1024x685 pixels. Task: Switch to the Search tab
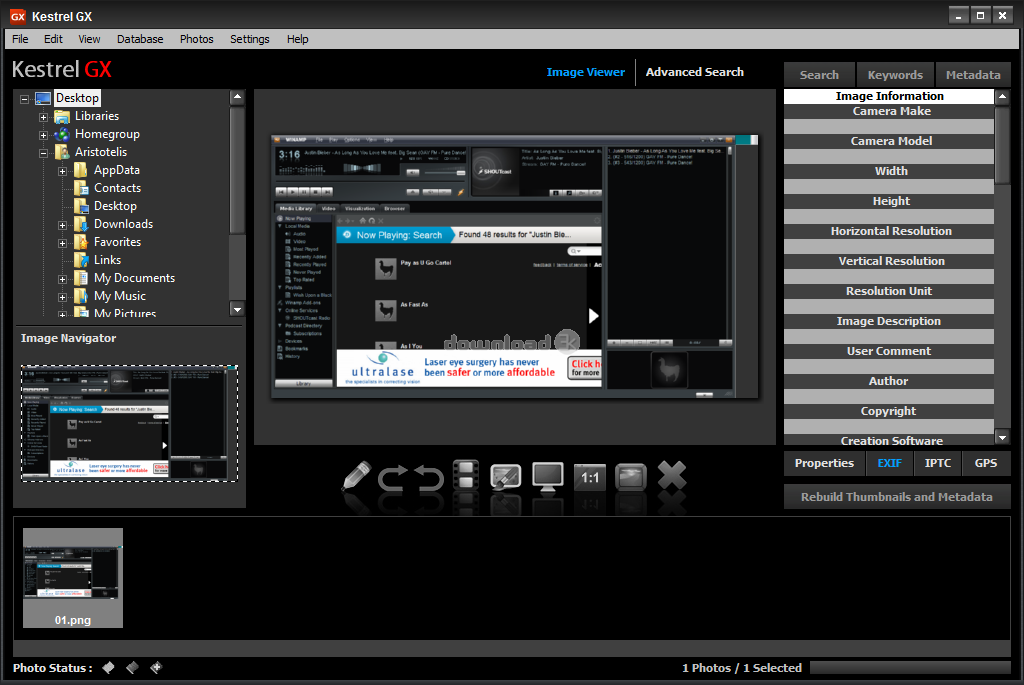[819, 75]
